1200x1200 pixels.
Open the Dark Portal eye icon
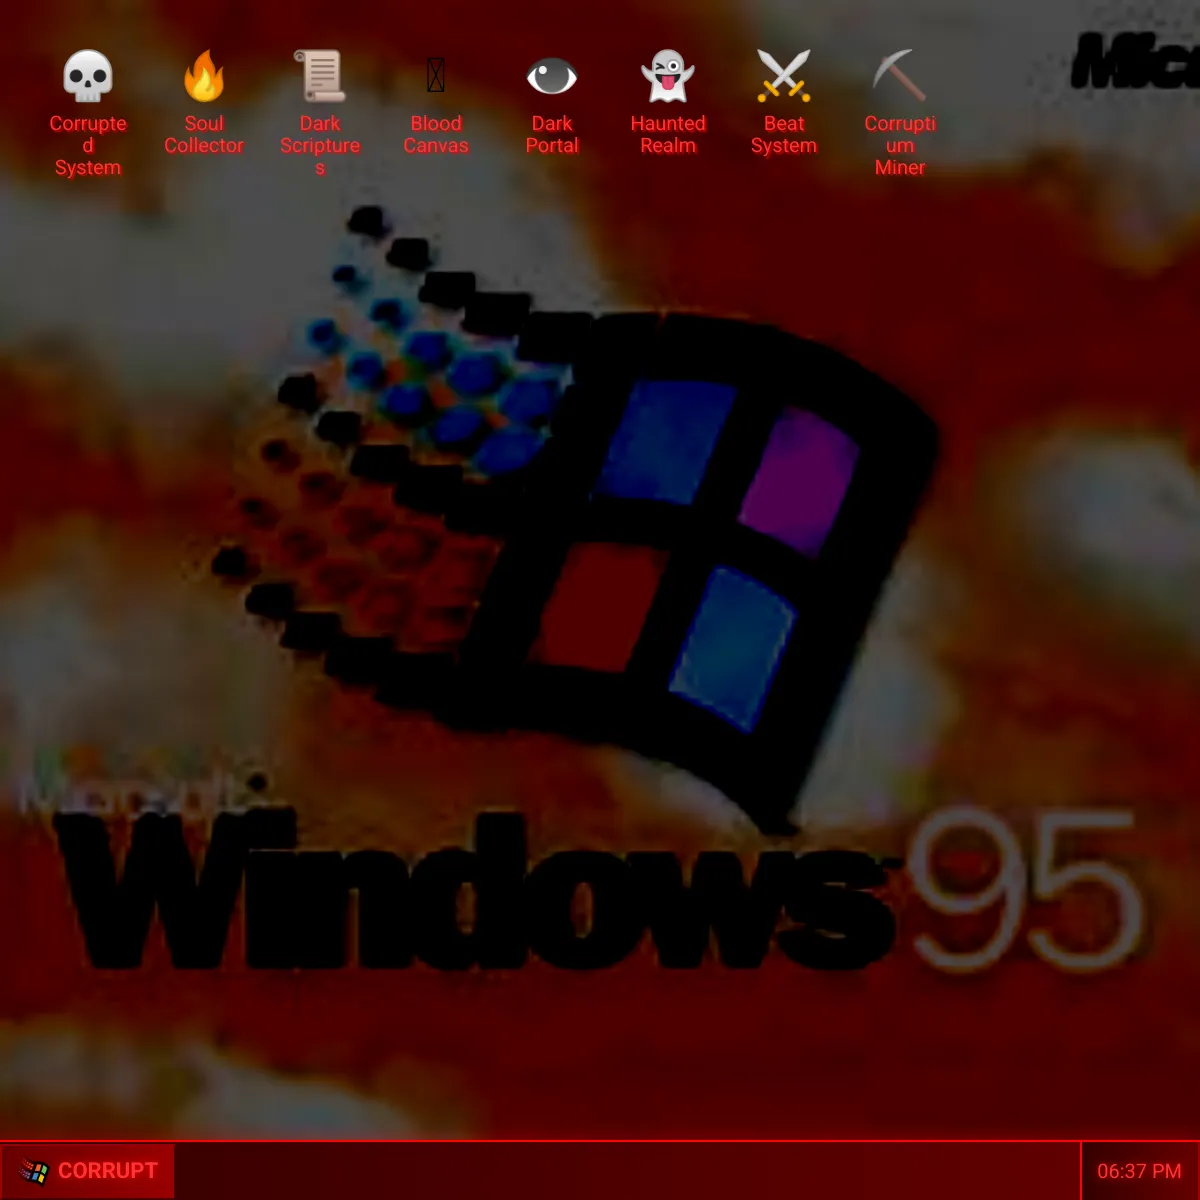click(552, 76)
